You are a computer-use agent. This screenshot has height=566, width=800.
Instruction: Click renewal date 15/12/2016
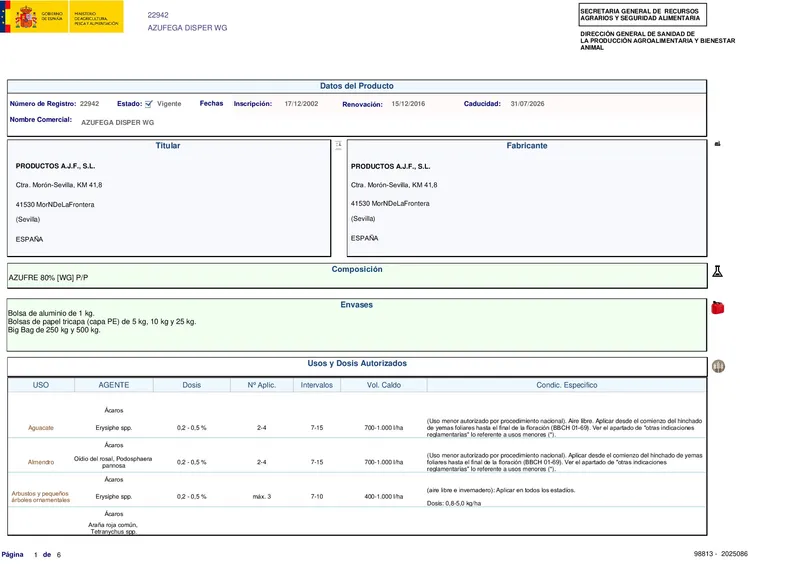pos(408,104)
